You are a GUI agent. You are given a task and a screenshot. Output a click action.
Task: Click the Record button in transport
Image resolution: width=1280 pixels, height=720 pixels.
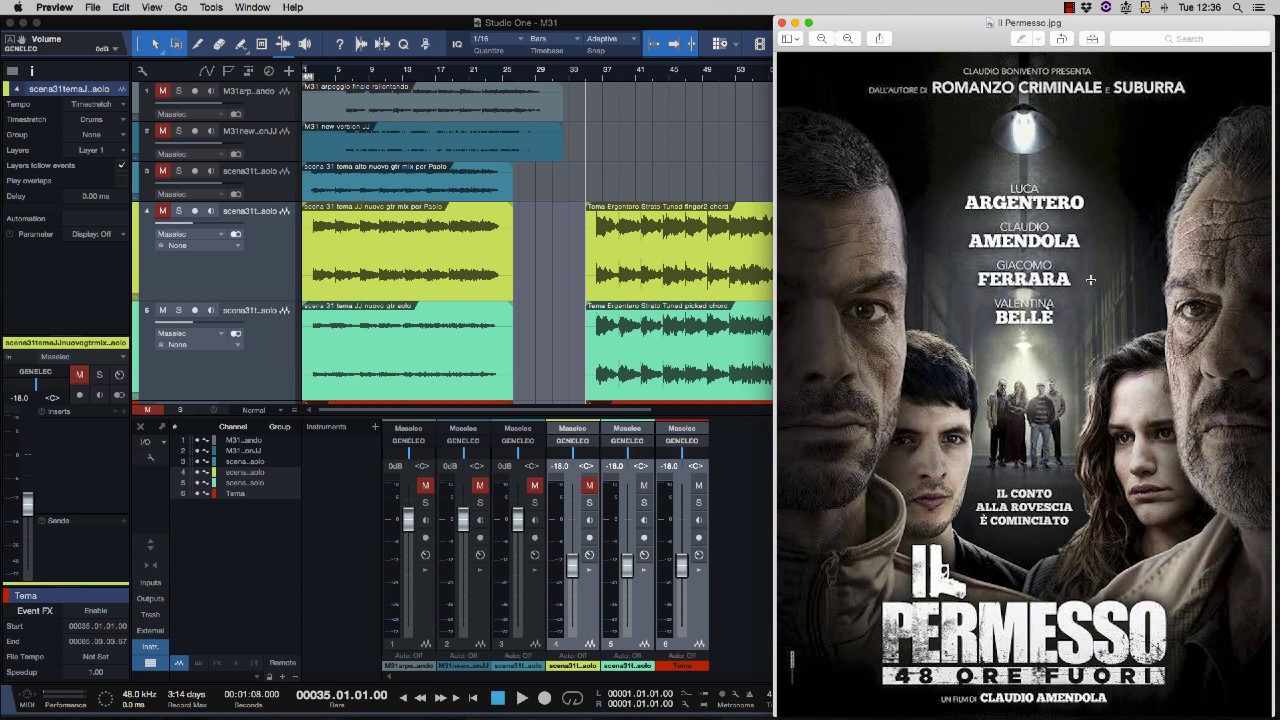(545, 698)
